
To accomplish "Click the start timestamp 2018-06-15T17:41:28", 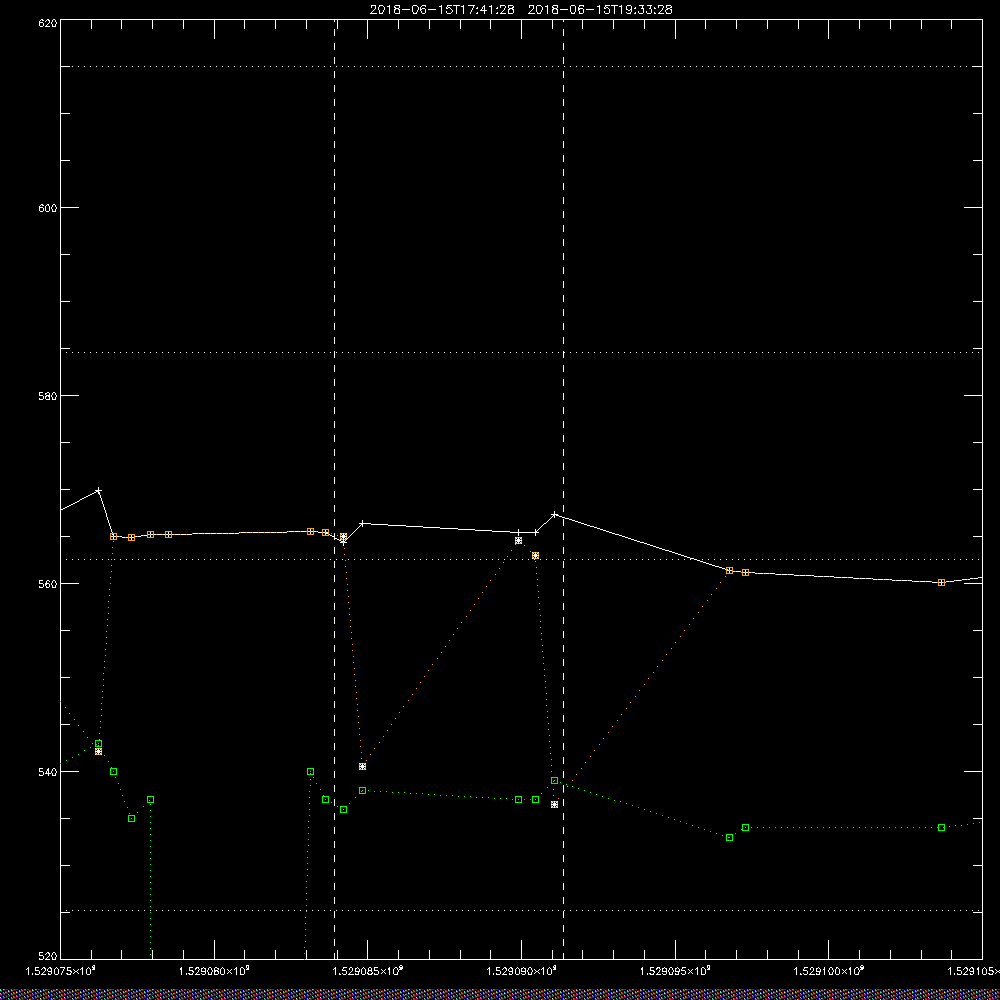I will click(442, 10).
